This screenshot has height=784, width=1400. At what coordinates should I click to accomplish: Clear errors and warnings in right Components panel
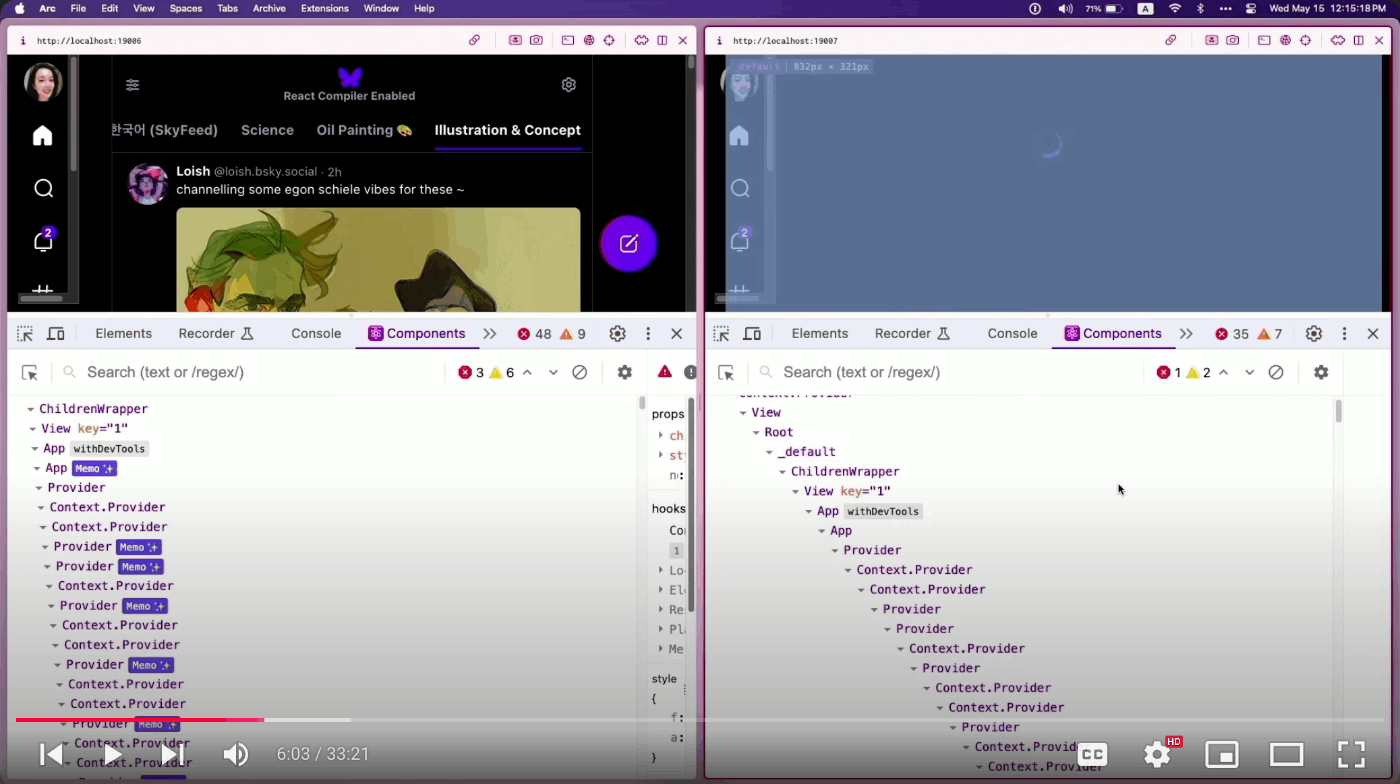pos(1275,372)
